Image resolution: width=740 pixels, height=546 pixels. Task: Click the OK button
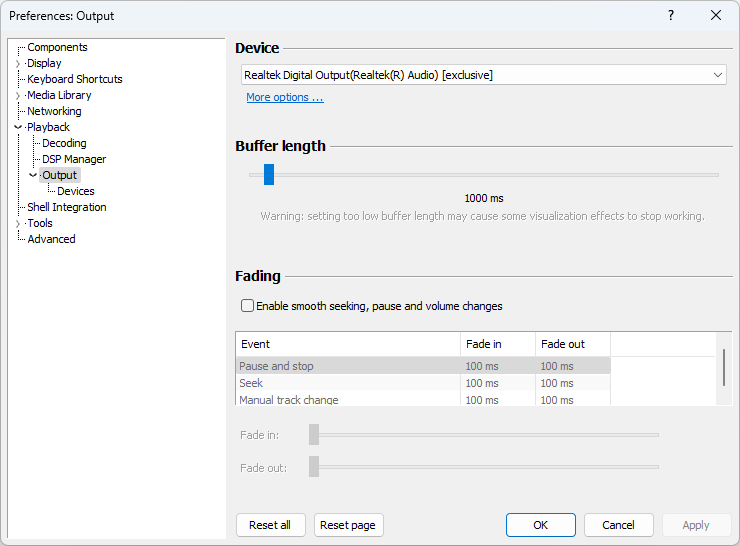(540, 525)
